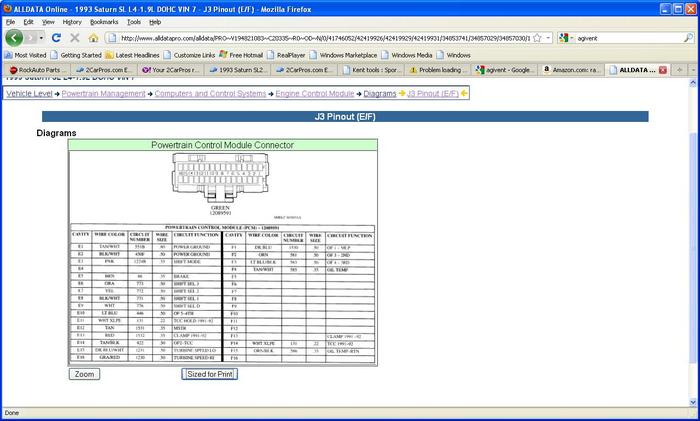Click Computers and Control Systems link

pos(210,93)
